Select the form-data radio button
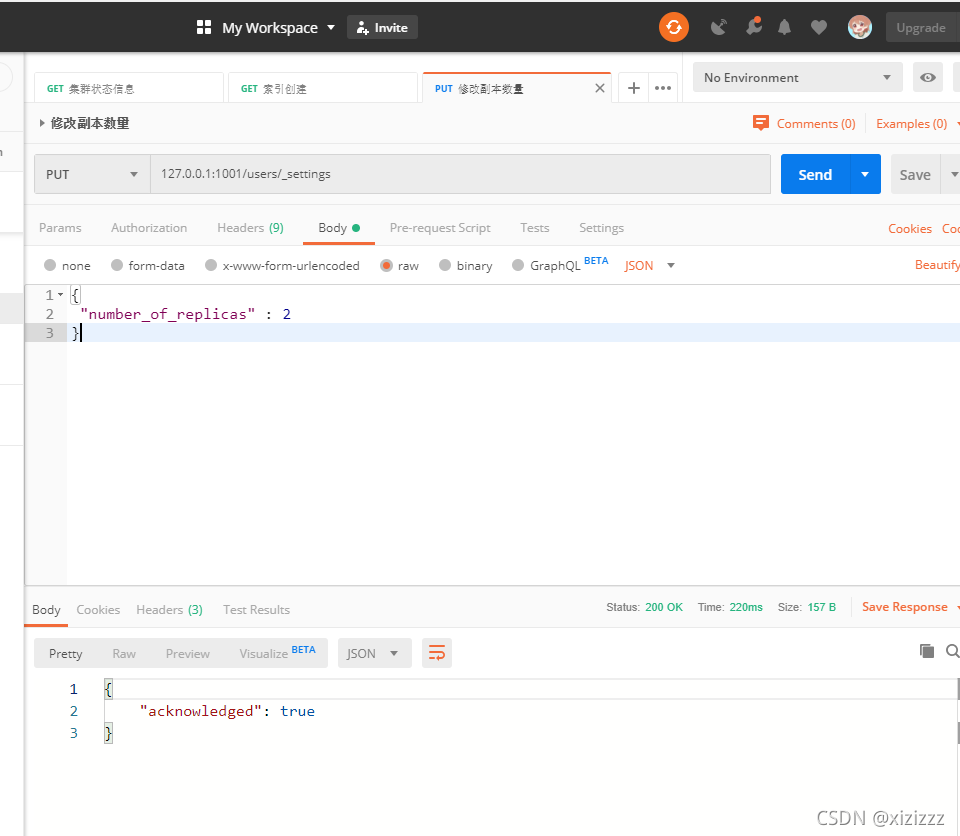The height and width of the screenshot is (836, 960). click(117, 265)
